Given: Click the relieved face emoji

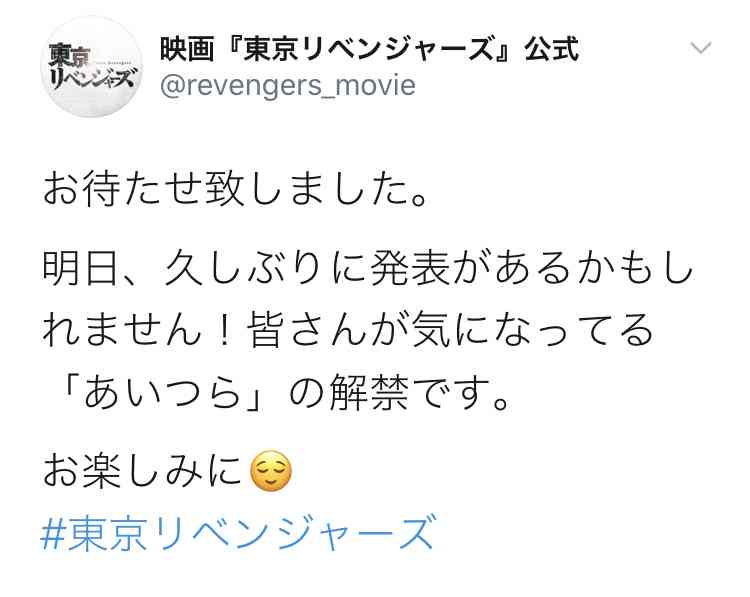Looking at the screenshot, I should coord(271,471).
